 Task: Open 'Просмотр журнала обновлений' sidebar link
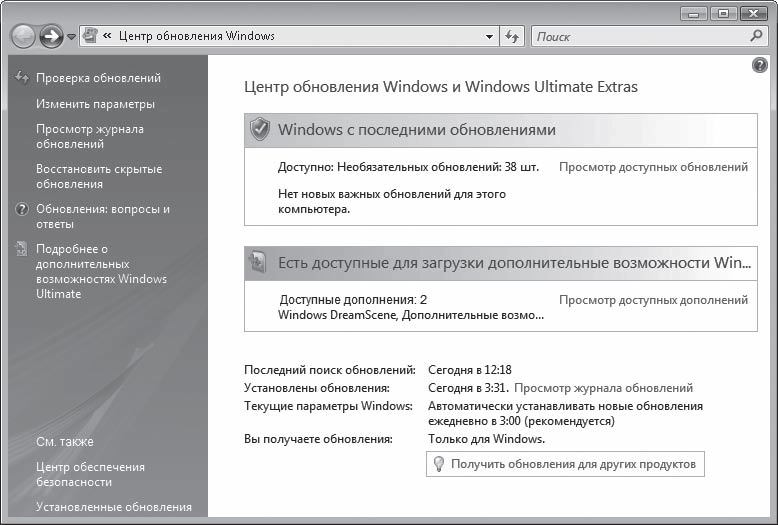point(90,136)
